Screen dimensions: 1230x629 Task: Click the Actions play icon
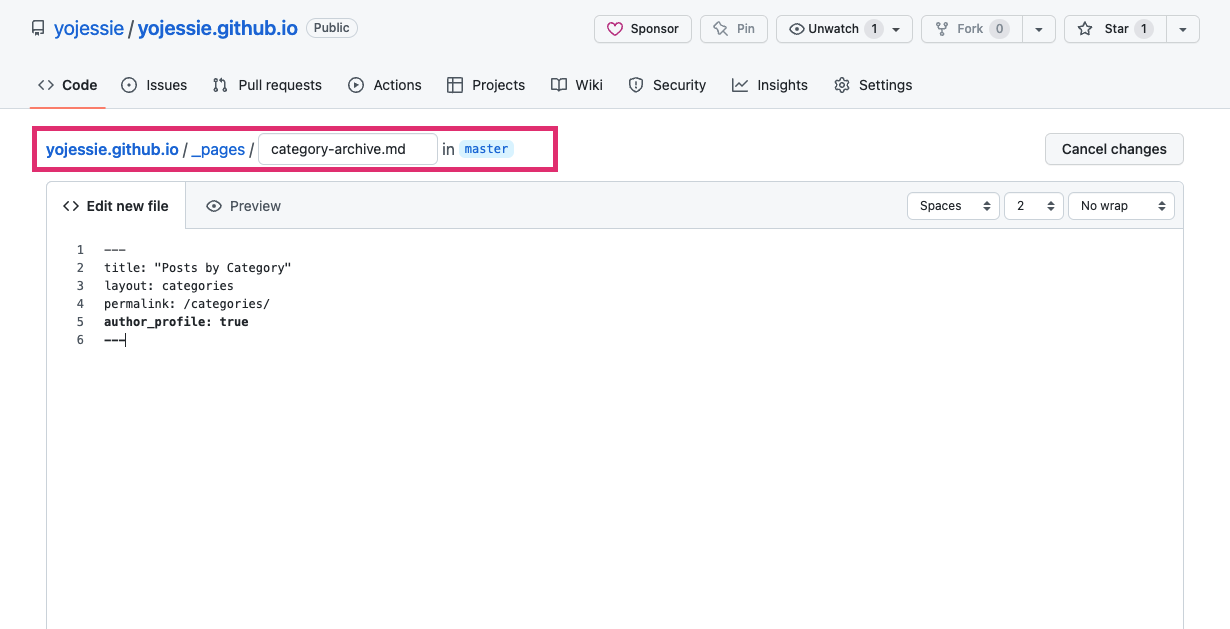[x=356, y=85]
